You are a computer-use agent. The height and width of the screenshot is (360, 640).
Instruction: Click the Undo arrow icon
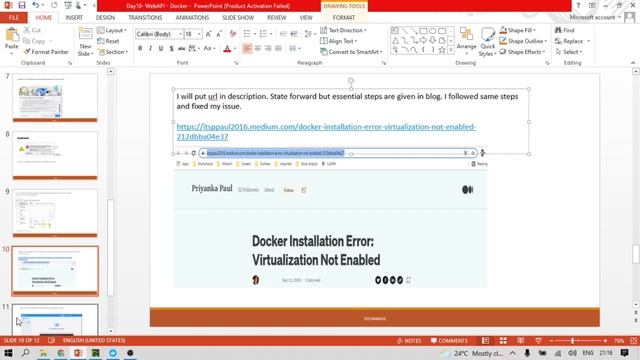[36, 5]
